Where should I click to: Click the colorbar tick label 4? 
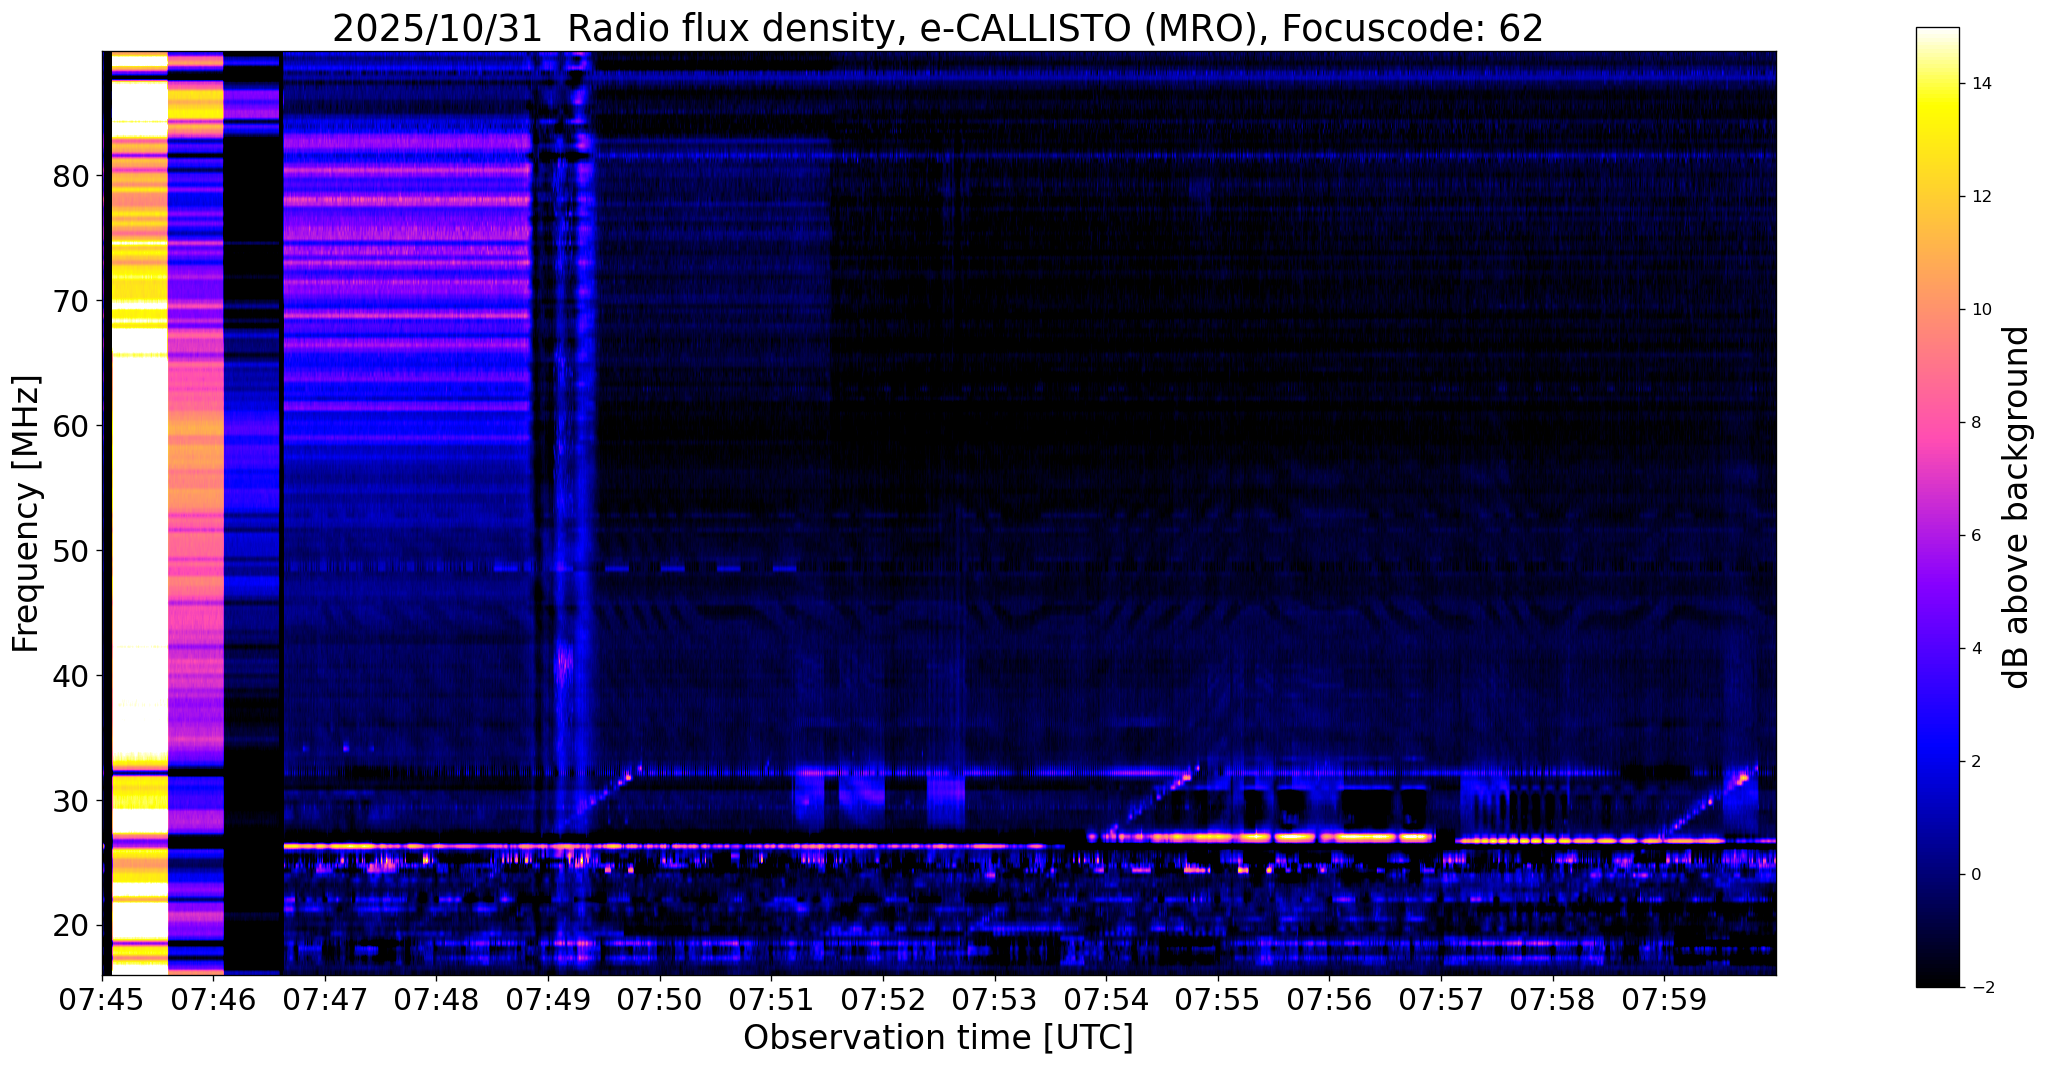1974,649
